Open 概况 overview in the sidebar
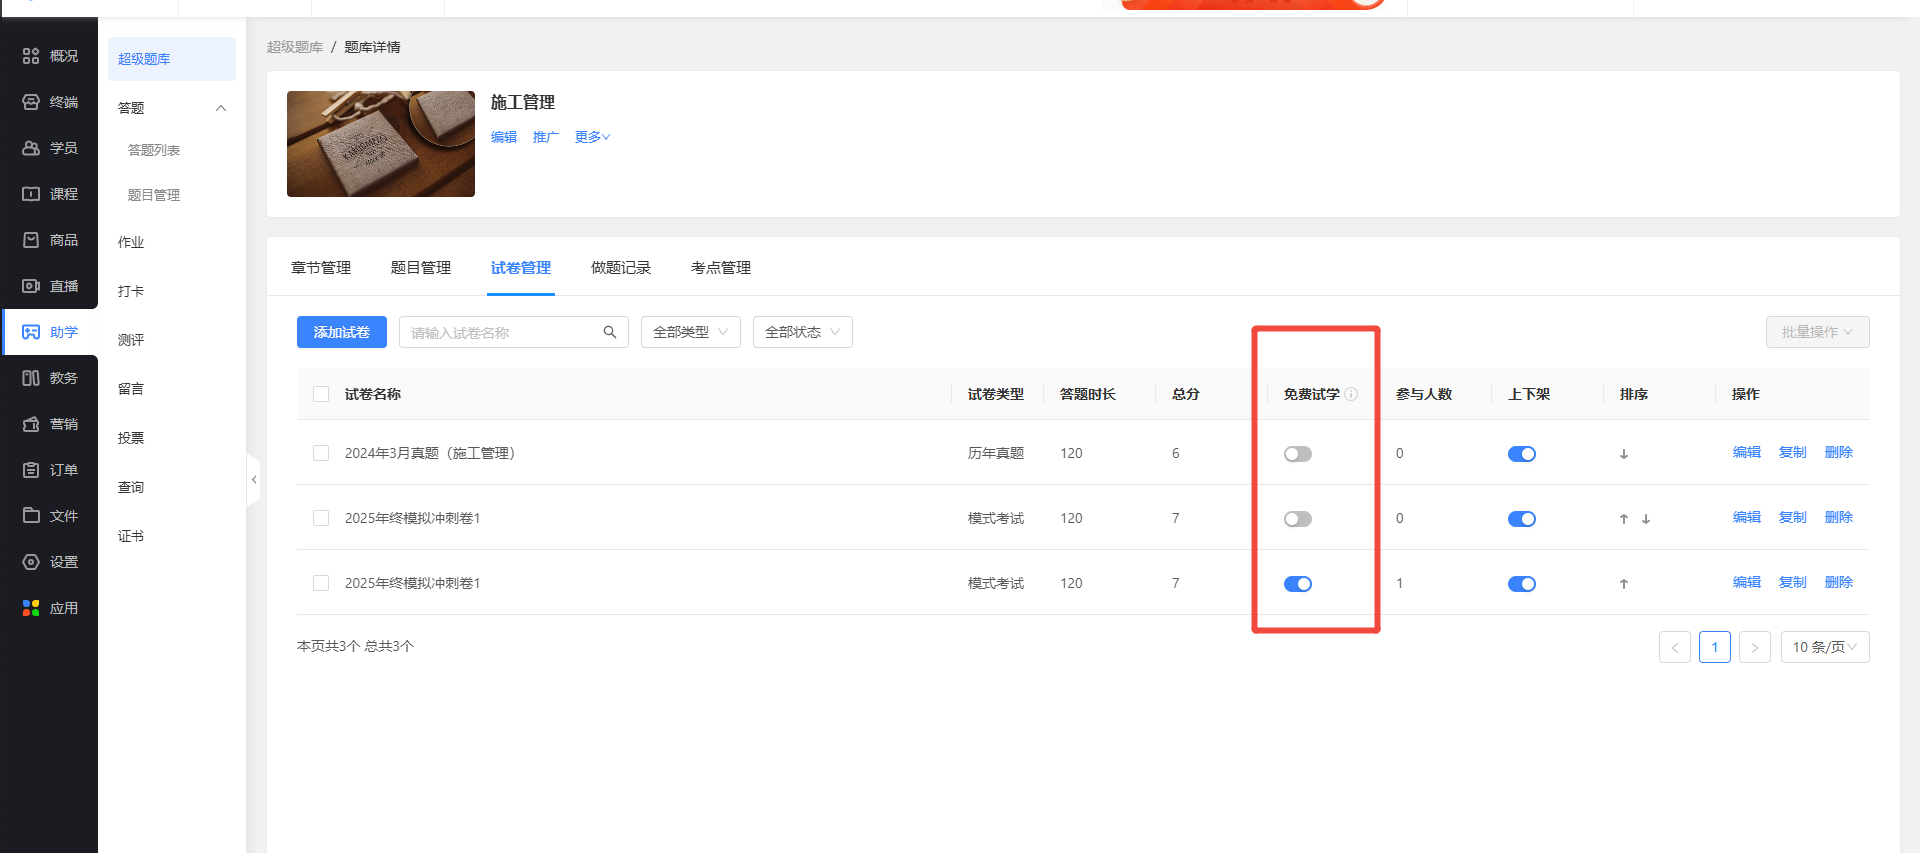This screenshot has height=853, width=1920. coord(50,56)
